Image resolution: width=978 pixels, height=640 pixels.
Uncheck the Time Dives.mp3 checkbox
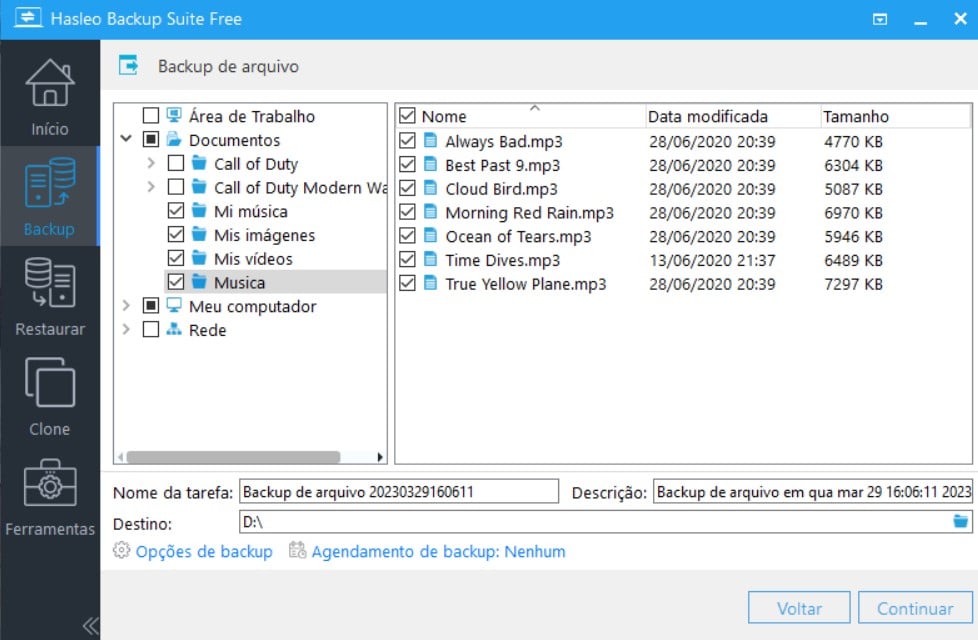(x=407, y=259)
